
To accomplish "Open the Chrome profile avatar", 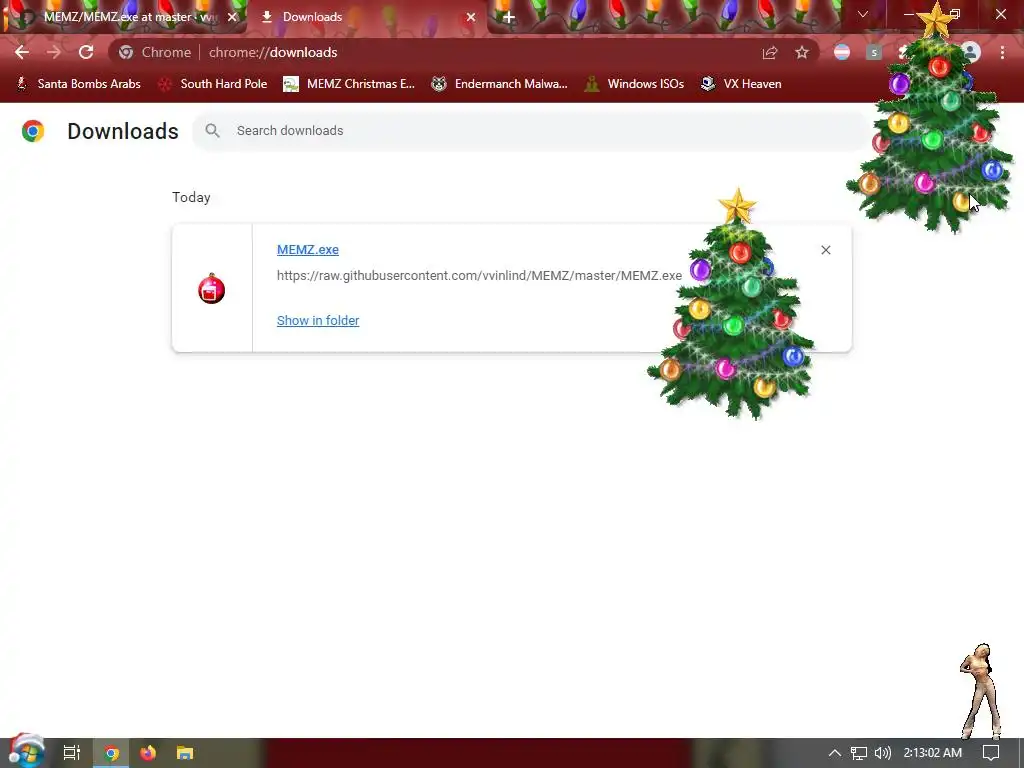I will (x=971, y=52).
